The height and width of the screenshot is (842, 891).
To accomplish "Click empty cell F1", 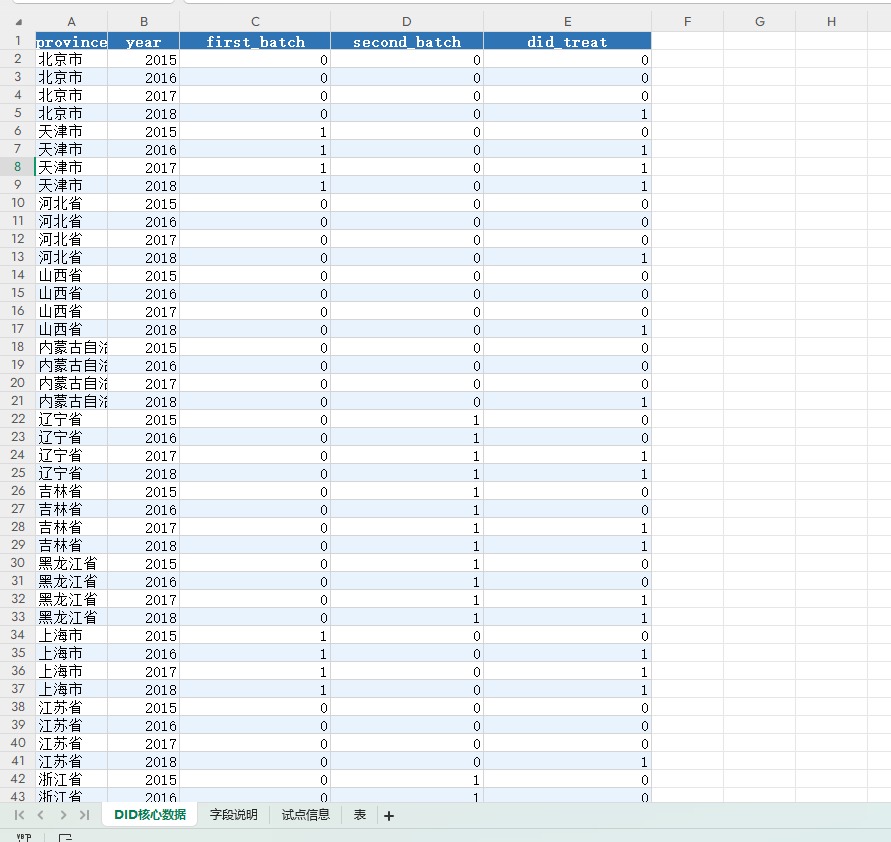I will tap(688, 41).
